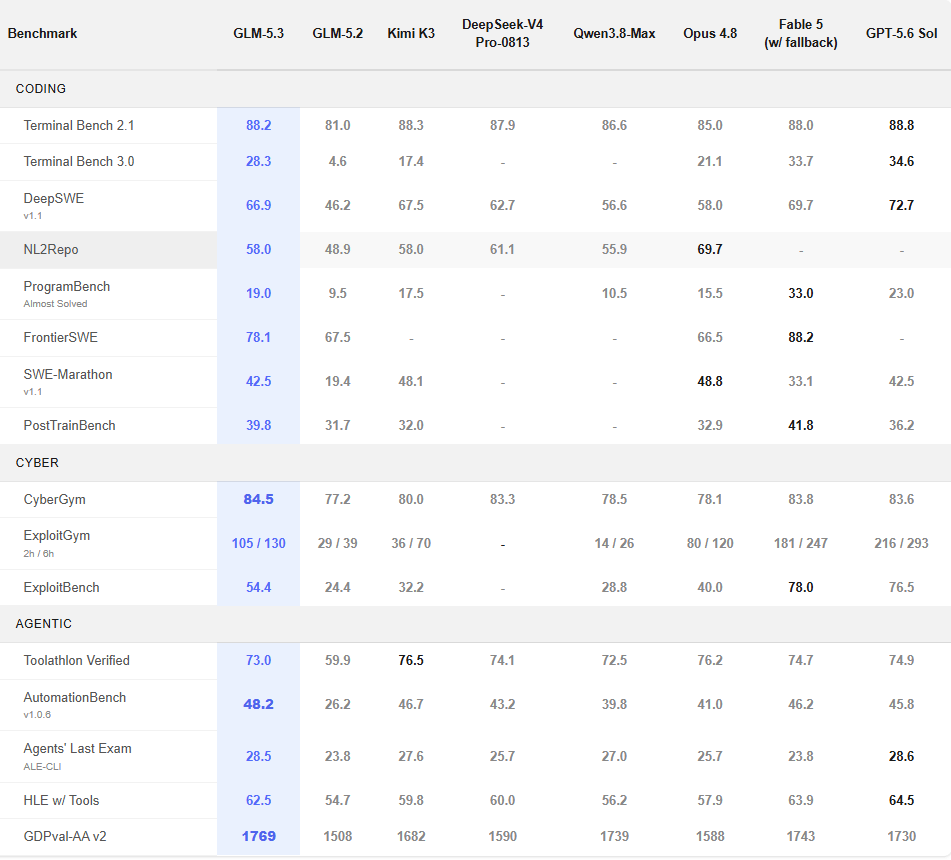The height and width of the screenshot is (860, 951).
Task: Click GLM-5.3 ExploitBench score 54.4
Action: click(x=258, y=587)
